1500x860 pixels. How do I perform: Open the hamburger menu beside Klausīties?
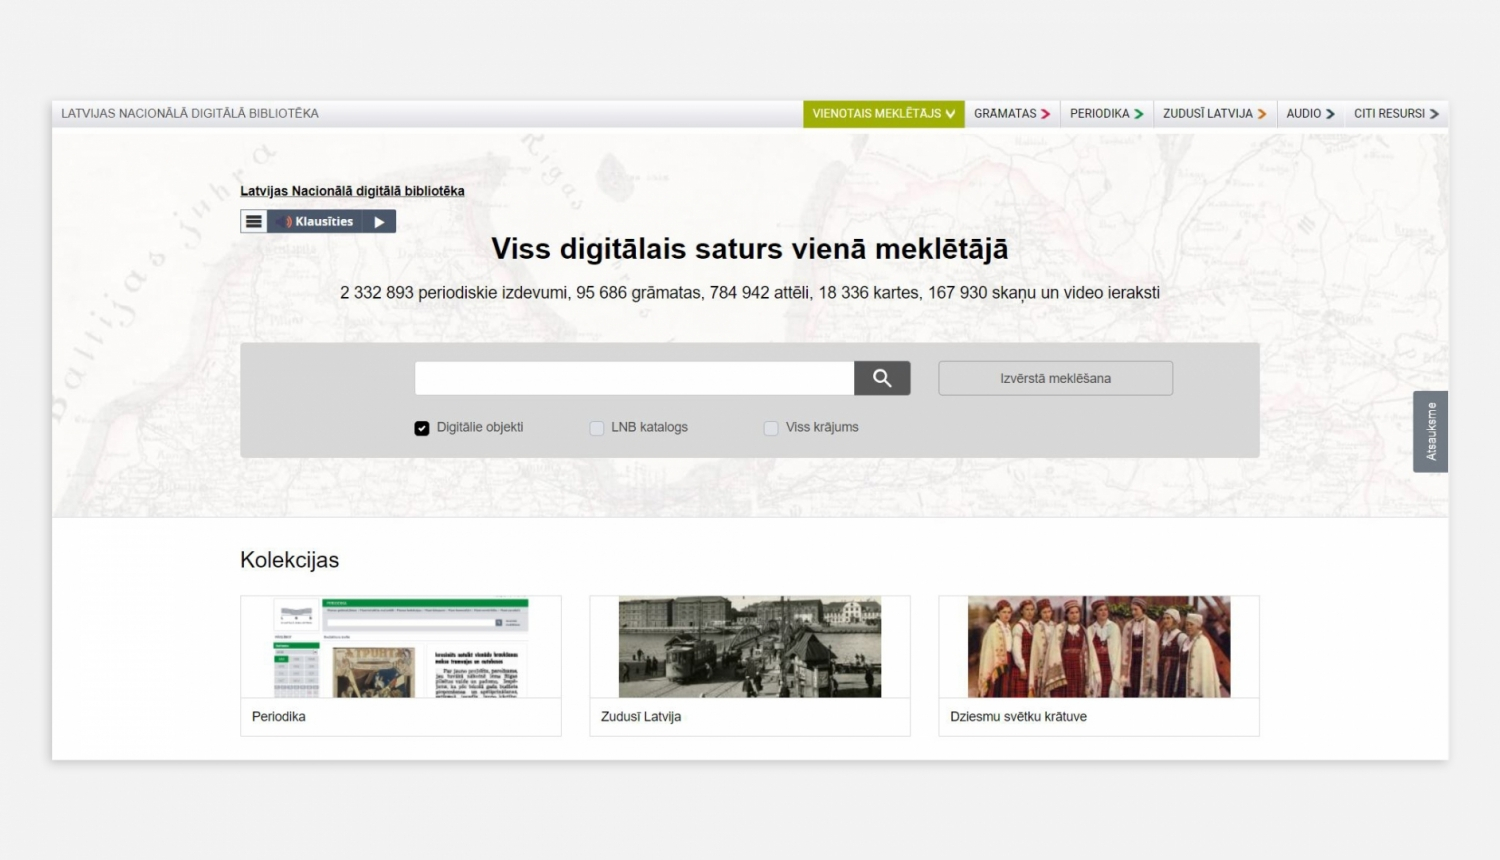254,220
